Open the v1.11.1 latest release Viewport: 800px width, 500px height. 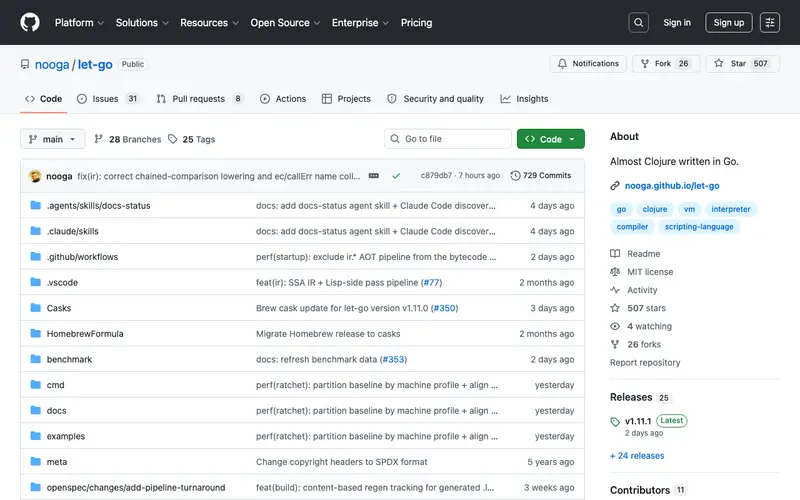pyautogui.click(x=638, y=421)
